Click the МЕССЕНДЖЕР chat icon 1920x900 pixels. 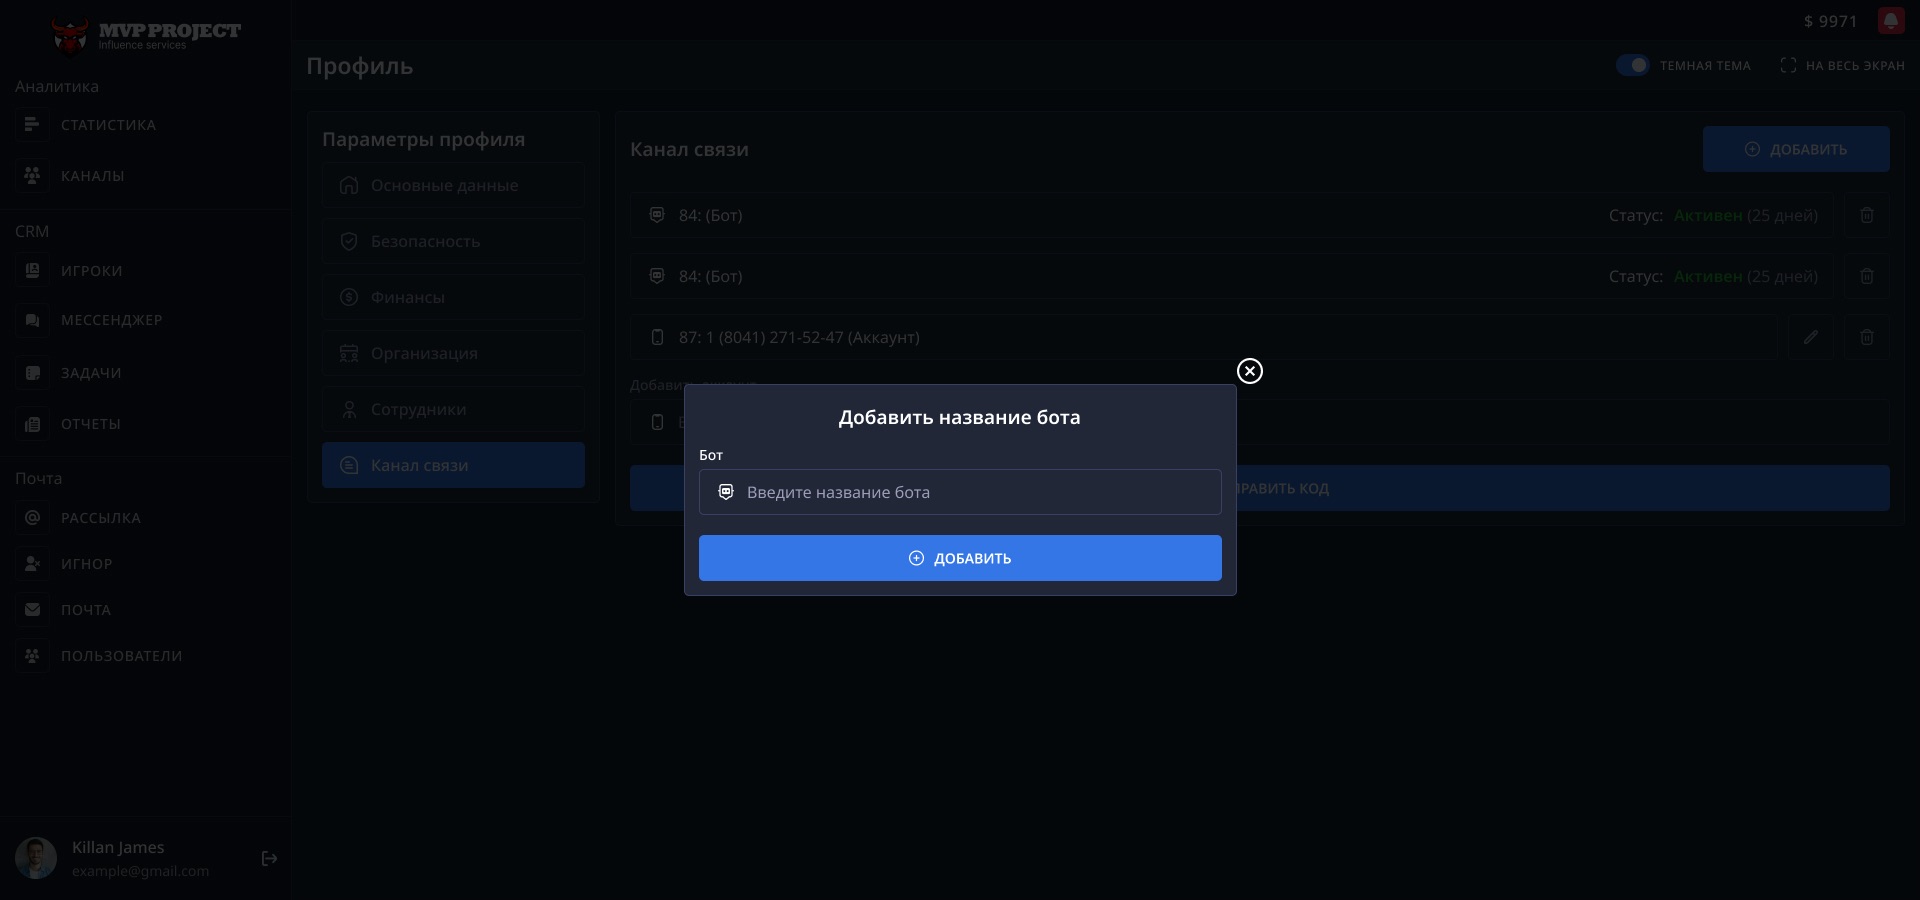pos(32,320)
